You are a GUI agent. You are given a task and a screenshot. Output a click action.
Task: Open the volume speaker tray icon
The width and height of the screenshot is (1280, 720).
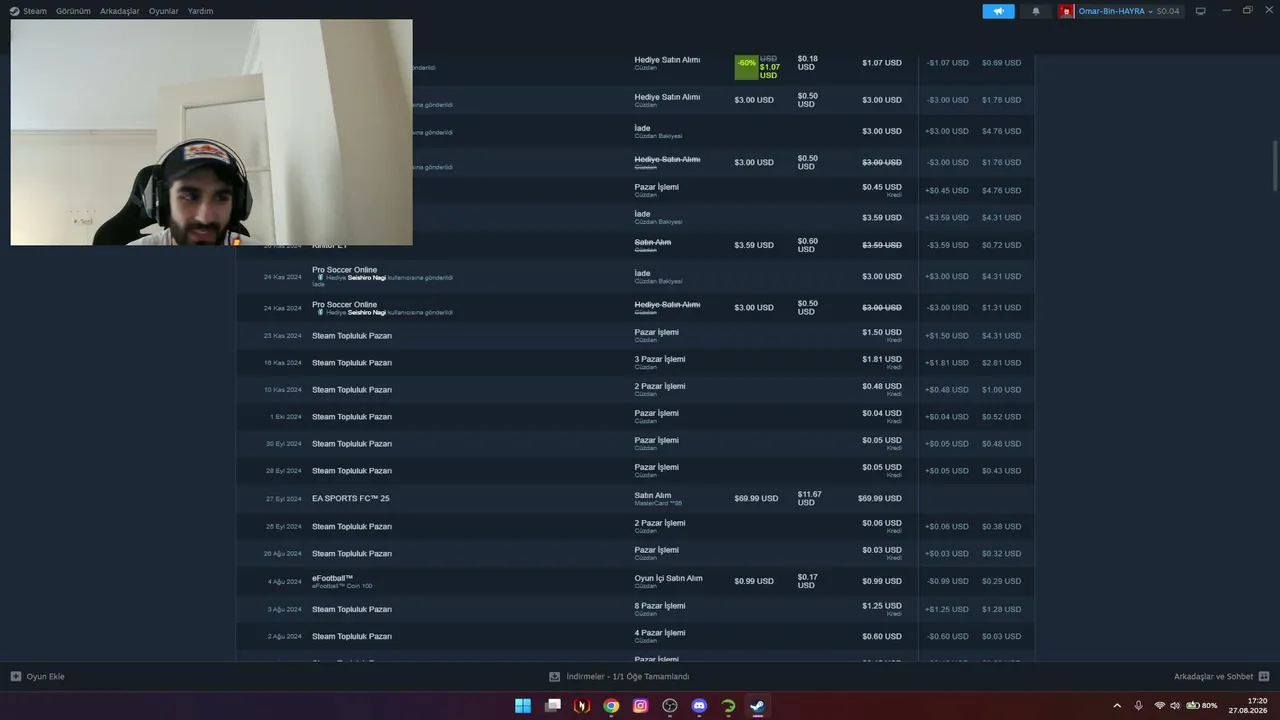click(x=1175, y=706)
